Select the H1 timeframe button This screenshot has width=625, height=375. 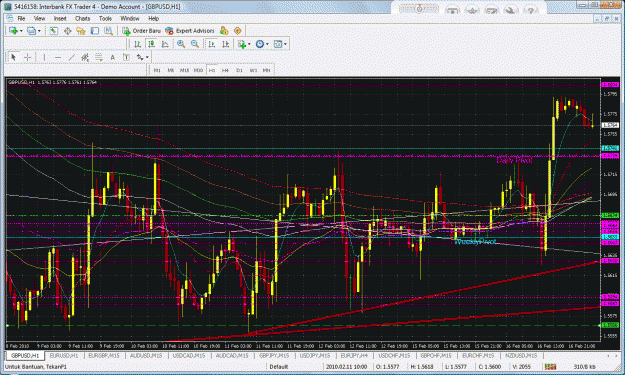[212, 70]
